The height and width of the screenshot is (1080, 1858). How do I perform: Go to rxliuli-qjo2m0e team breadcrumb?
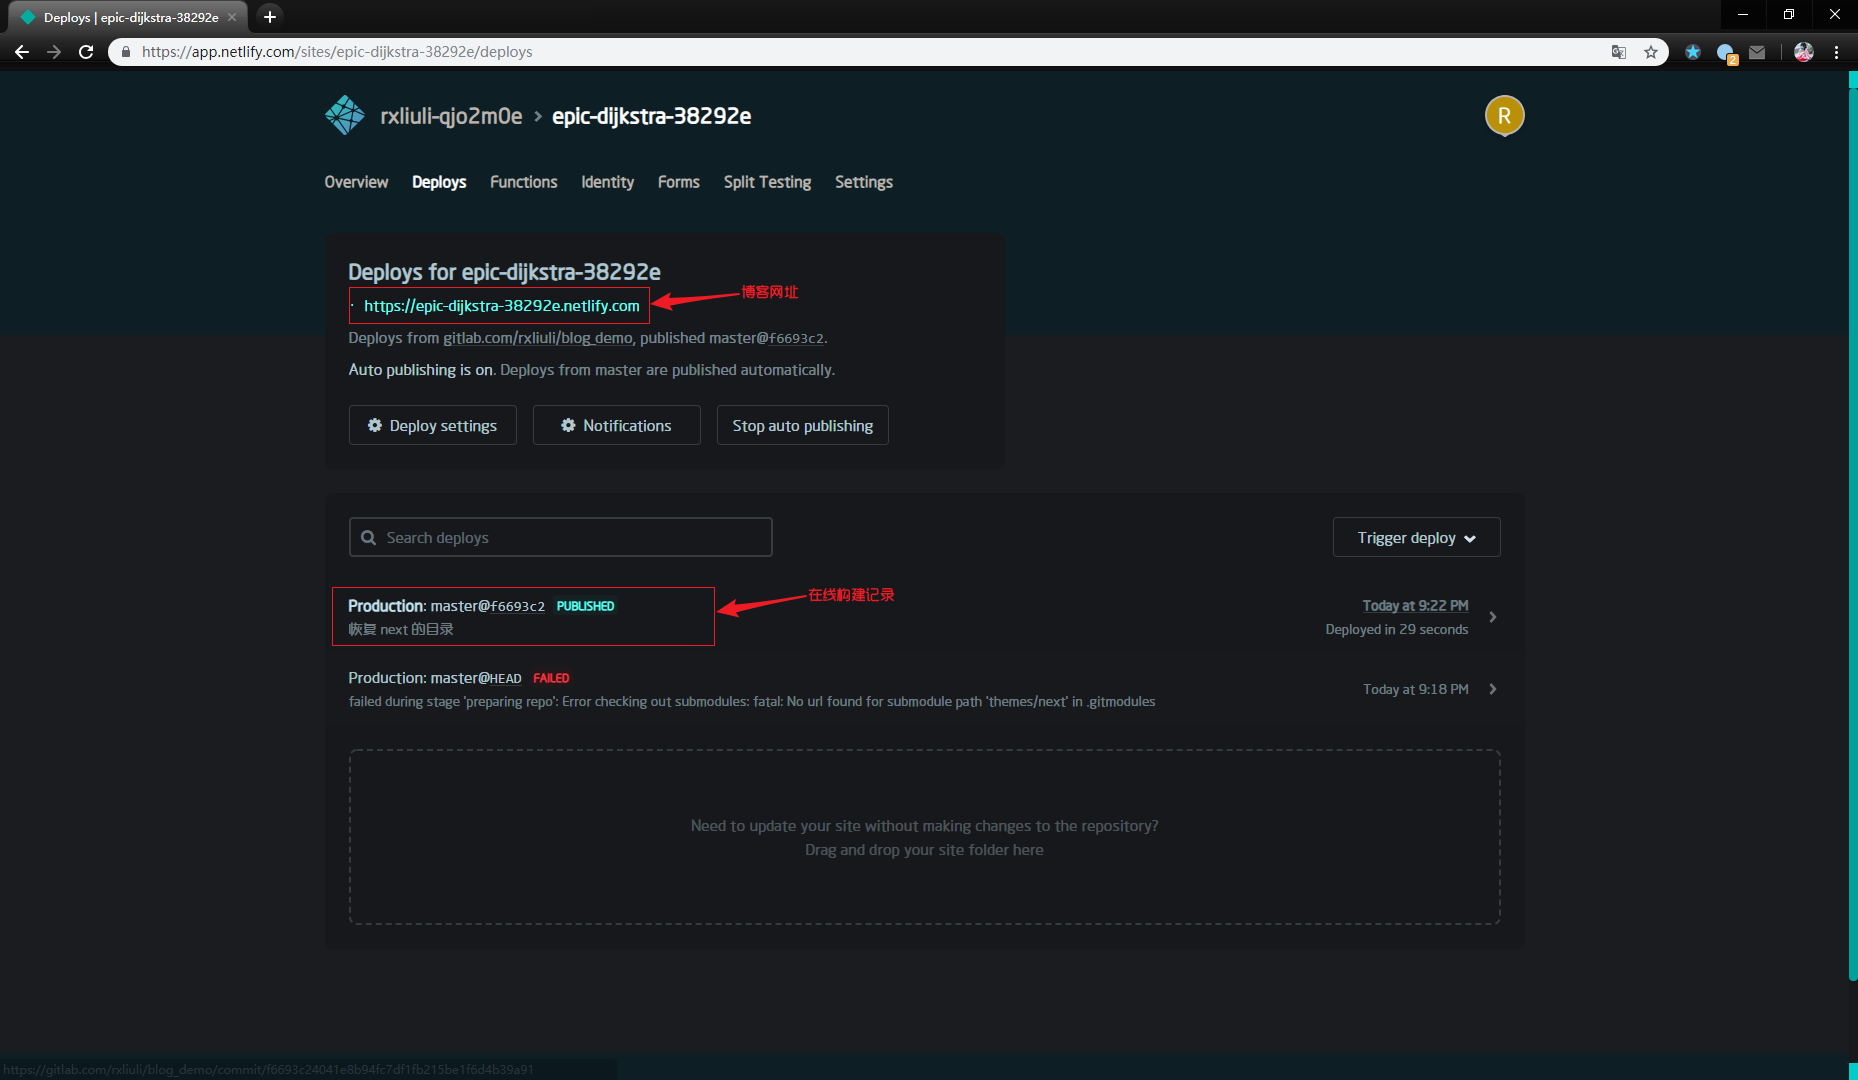(451, 116)
